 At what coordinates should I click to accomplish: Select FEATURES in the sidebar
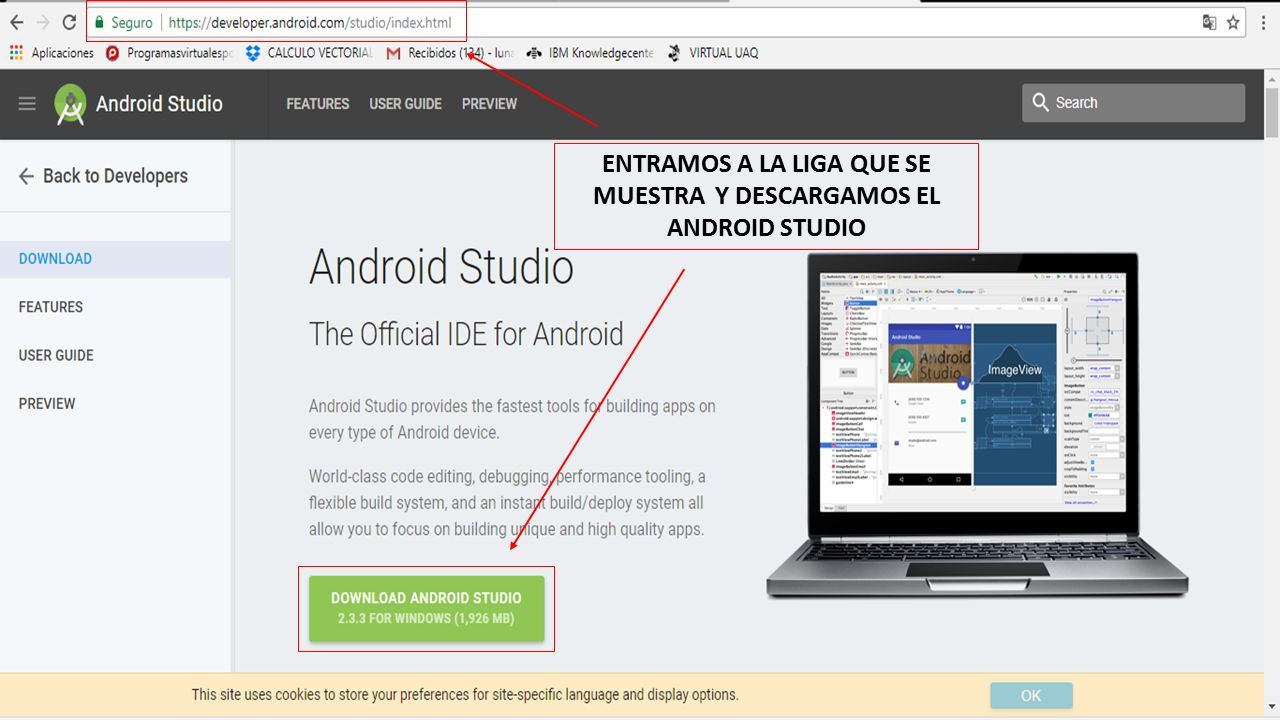(51, 307)
